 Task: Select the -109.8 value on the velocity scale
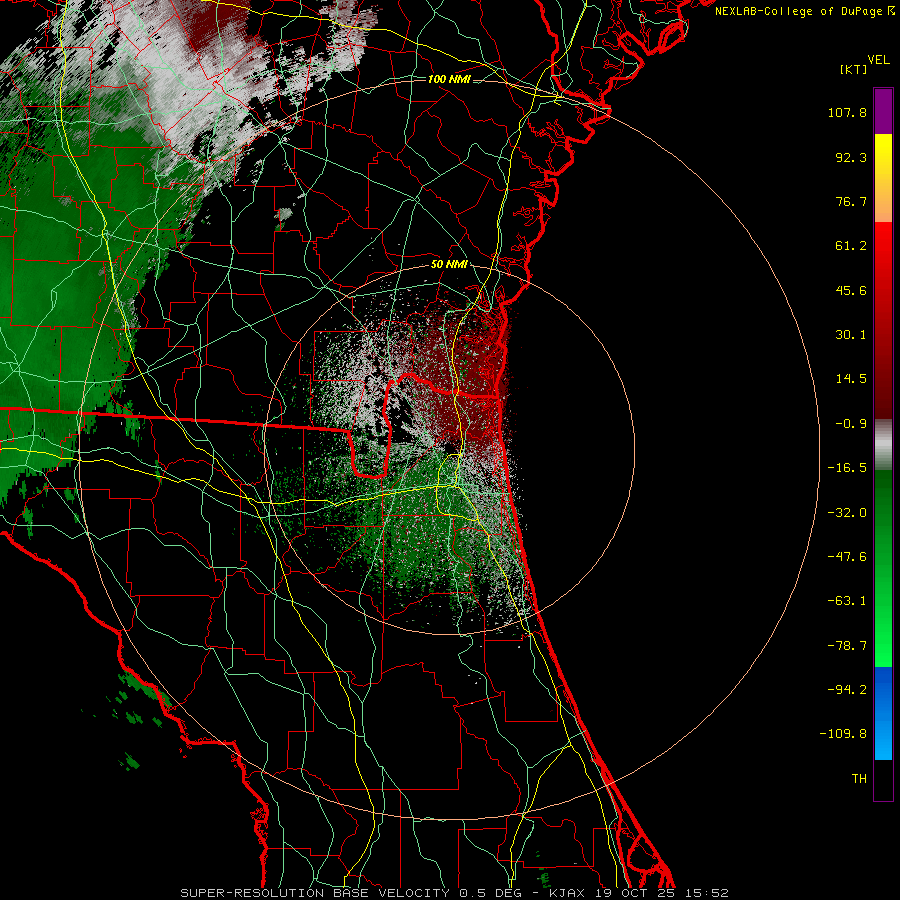coord(844,734)
